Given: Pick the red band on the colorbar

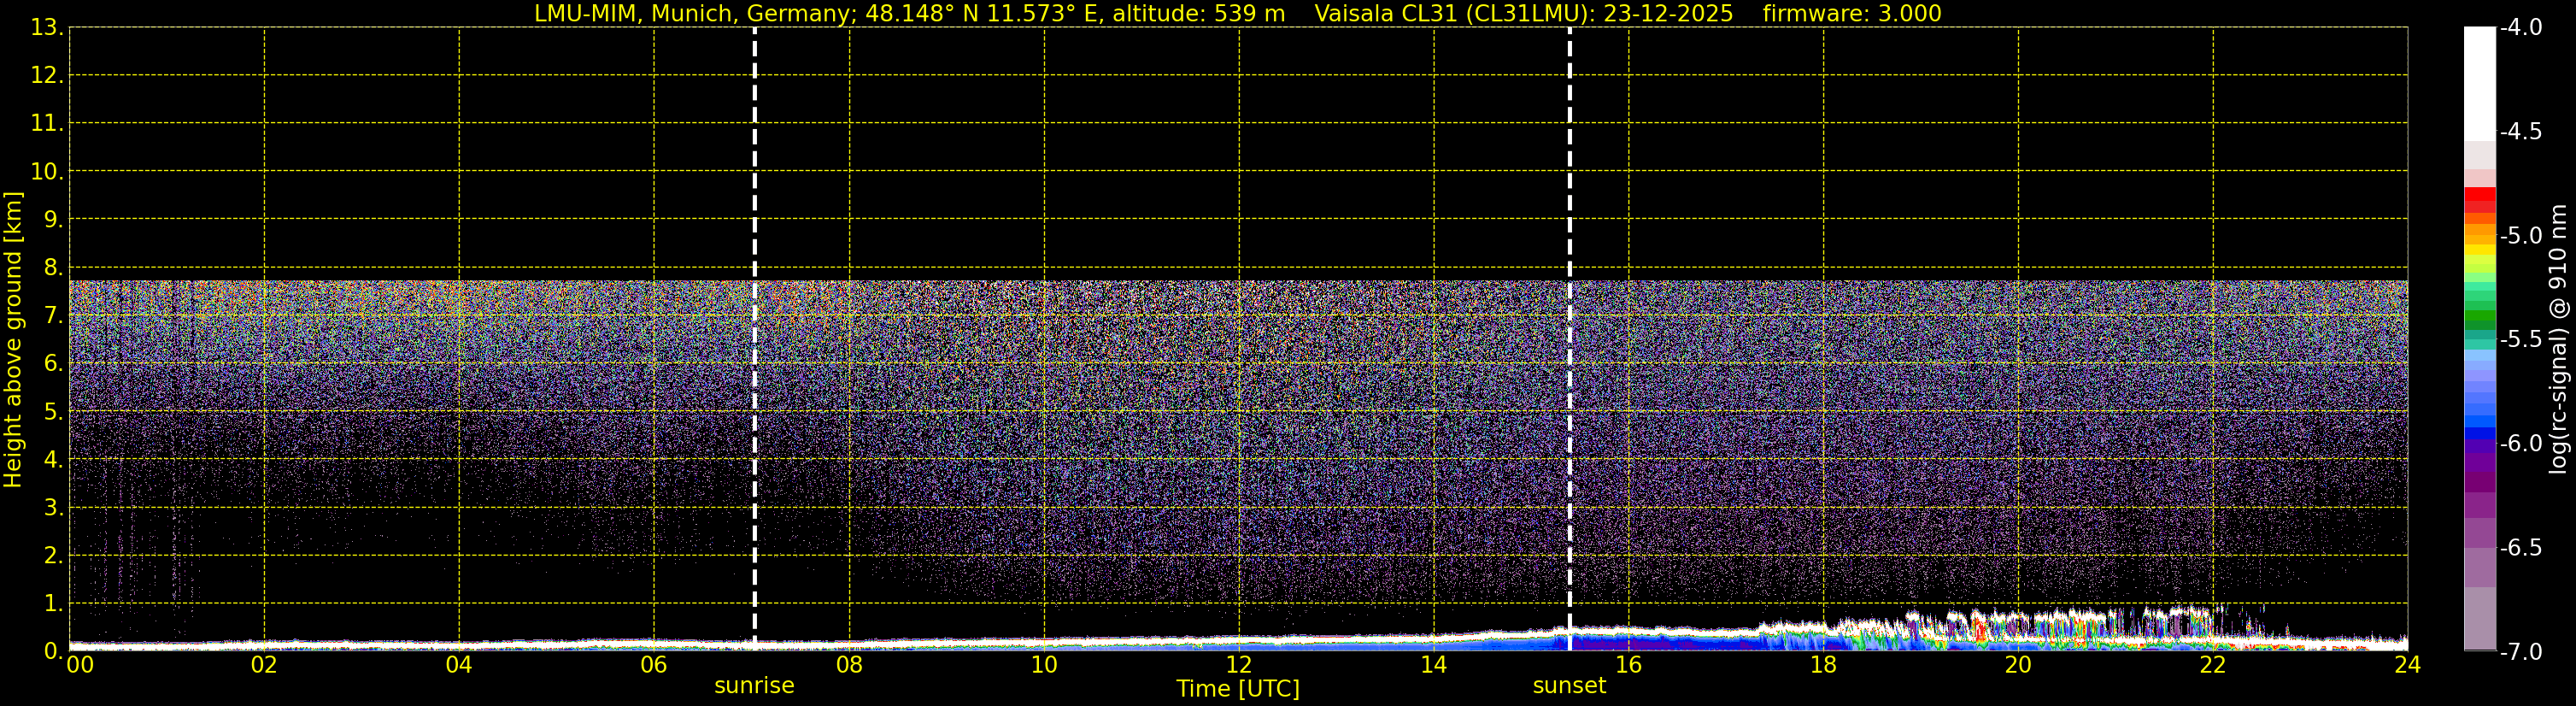Looking at the screenshot, I should 2479,196.
